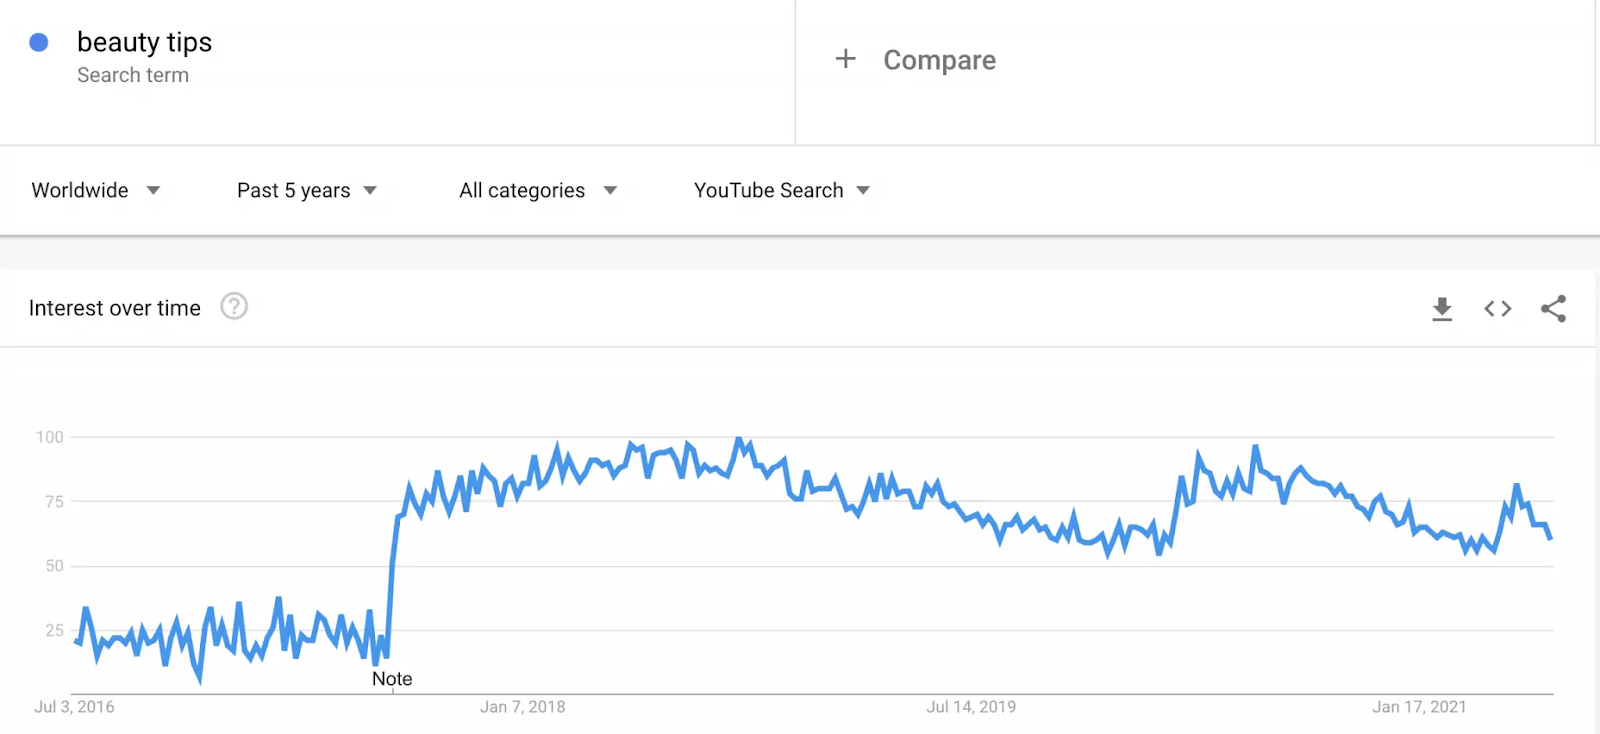Add a comparison term with Compare
The height and width of the screenshot is (734, 1600).
(940, 60)
